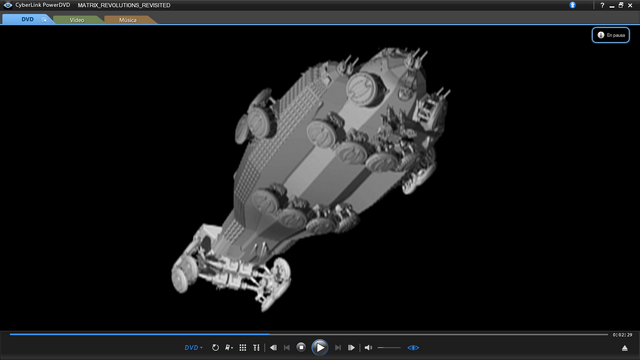Image resolution: width=640 pixels, height=360 pixels.
Task: Jump to previous chapter
Action: 287,348
